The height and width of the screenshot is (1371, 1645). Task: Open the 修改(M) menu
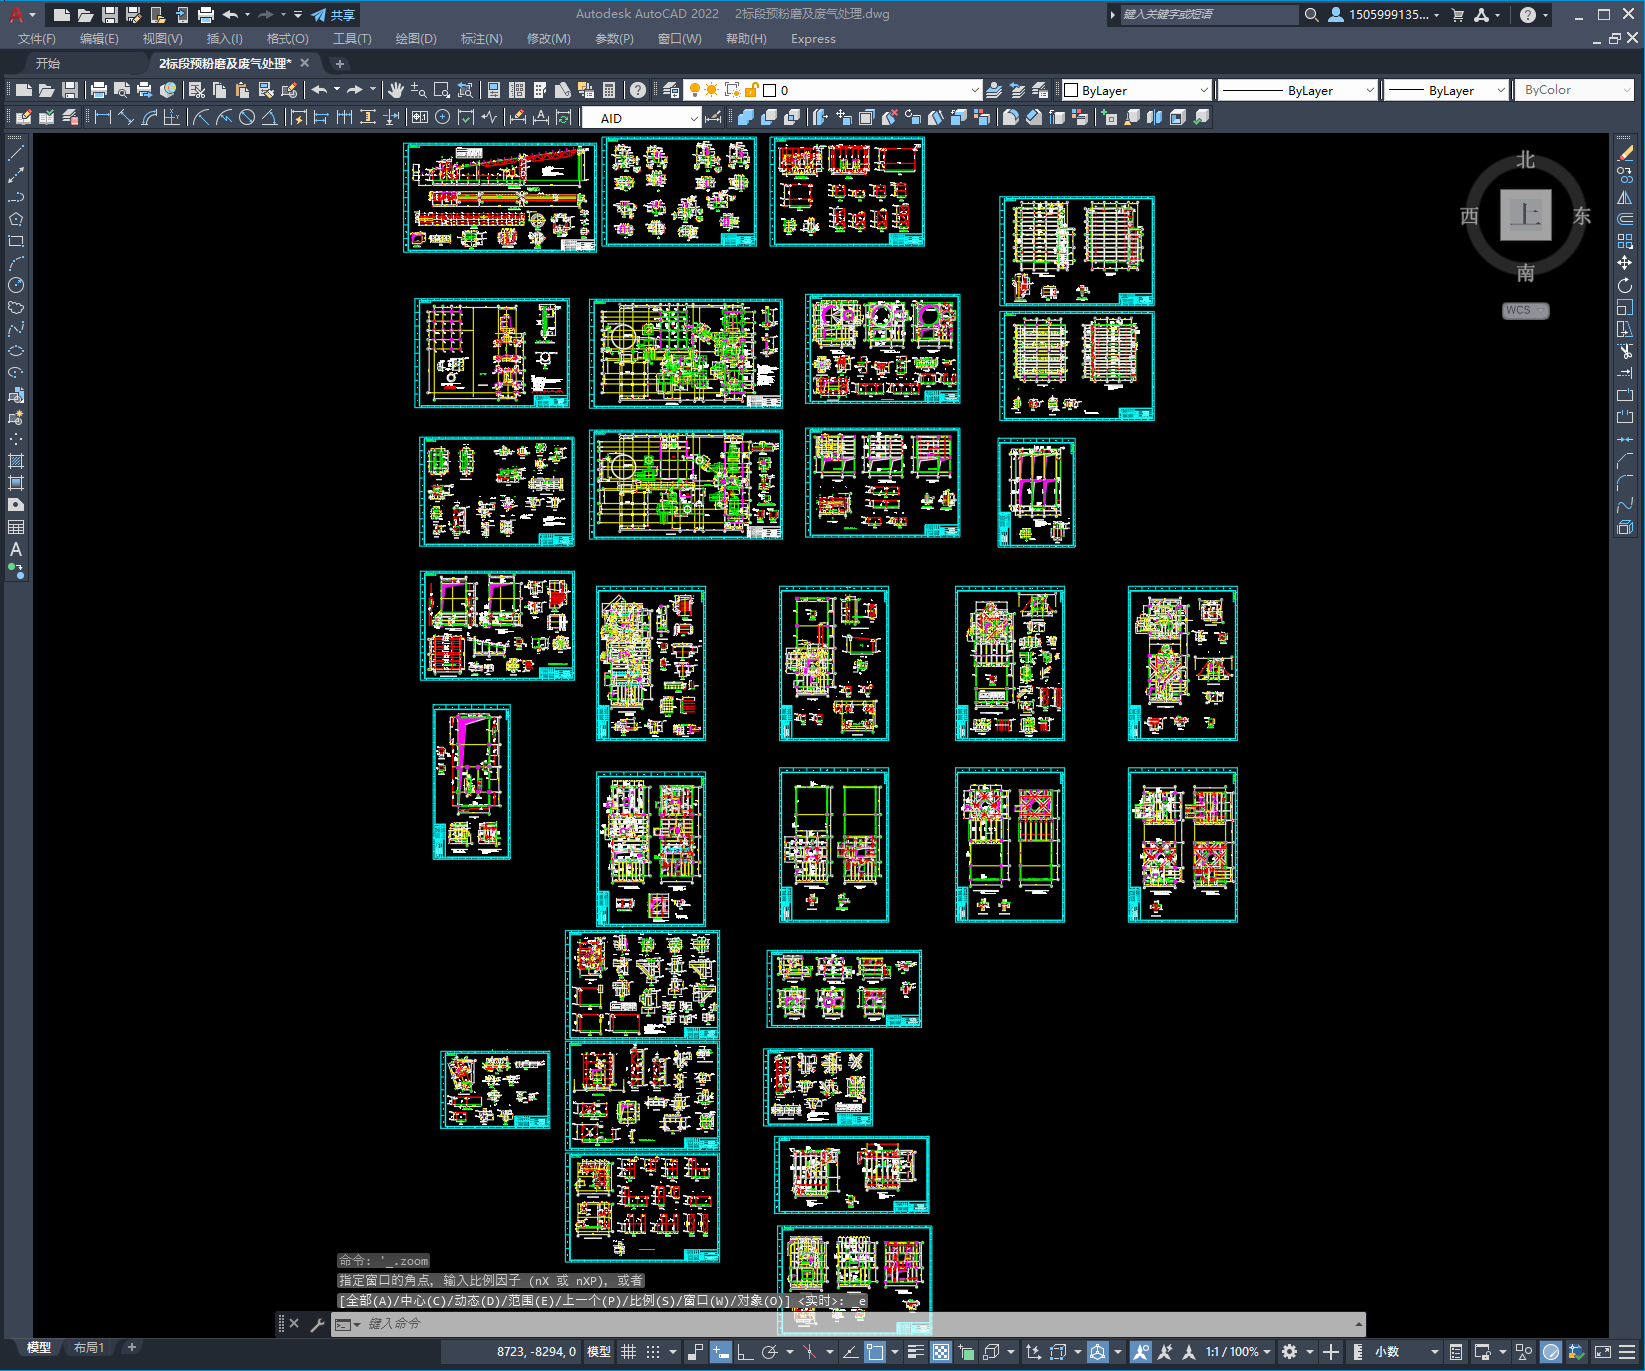(x=549, y=39)
